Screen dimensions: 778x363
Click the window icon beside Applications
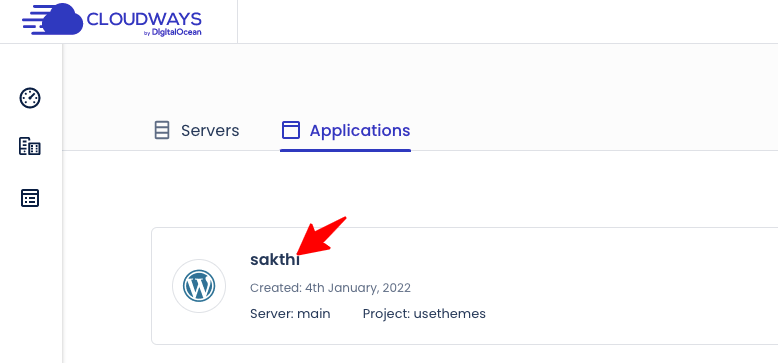tap(291, 130)
